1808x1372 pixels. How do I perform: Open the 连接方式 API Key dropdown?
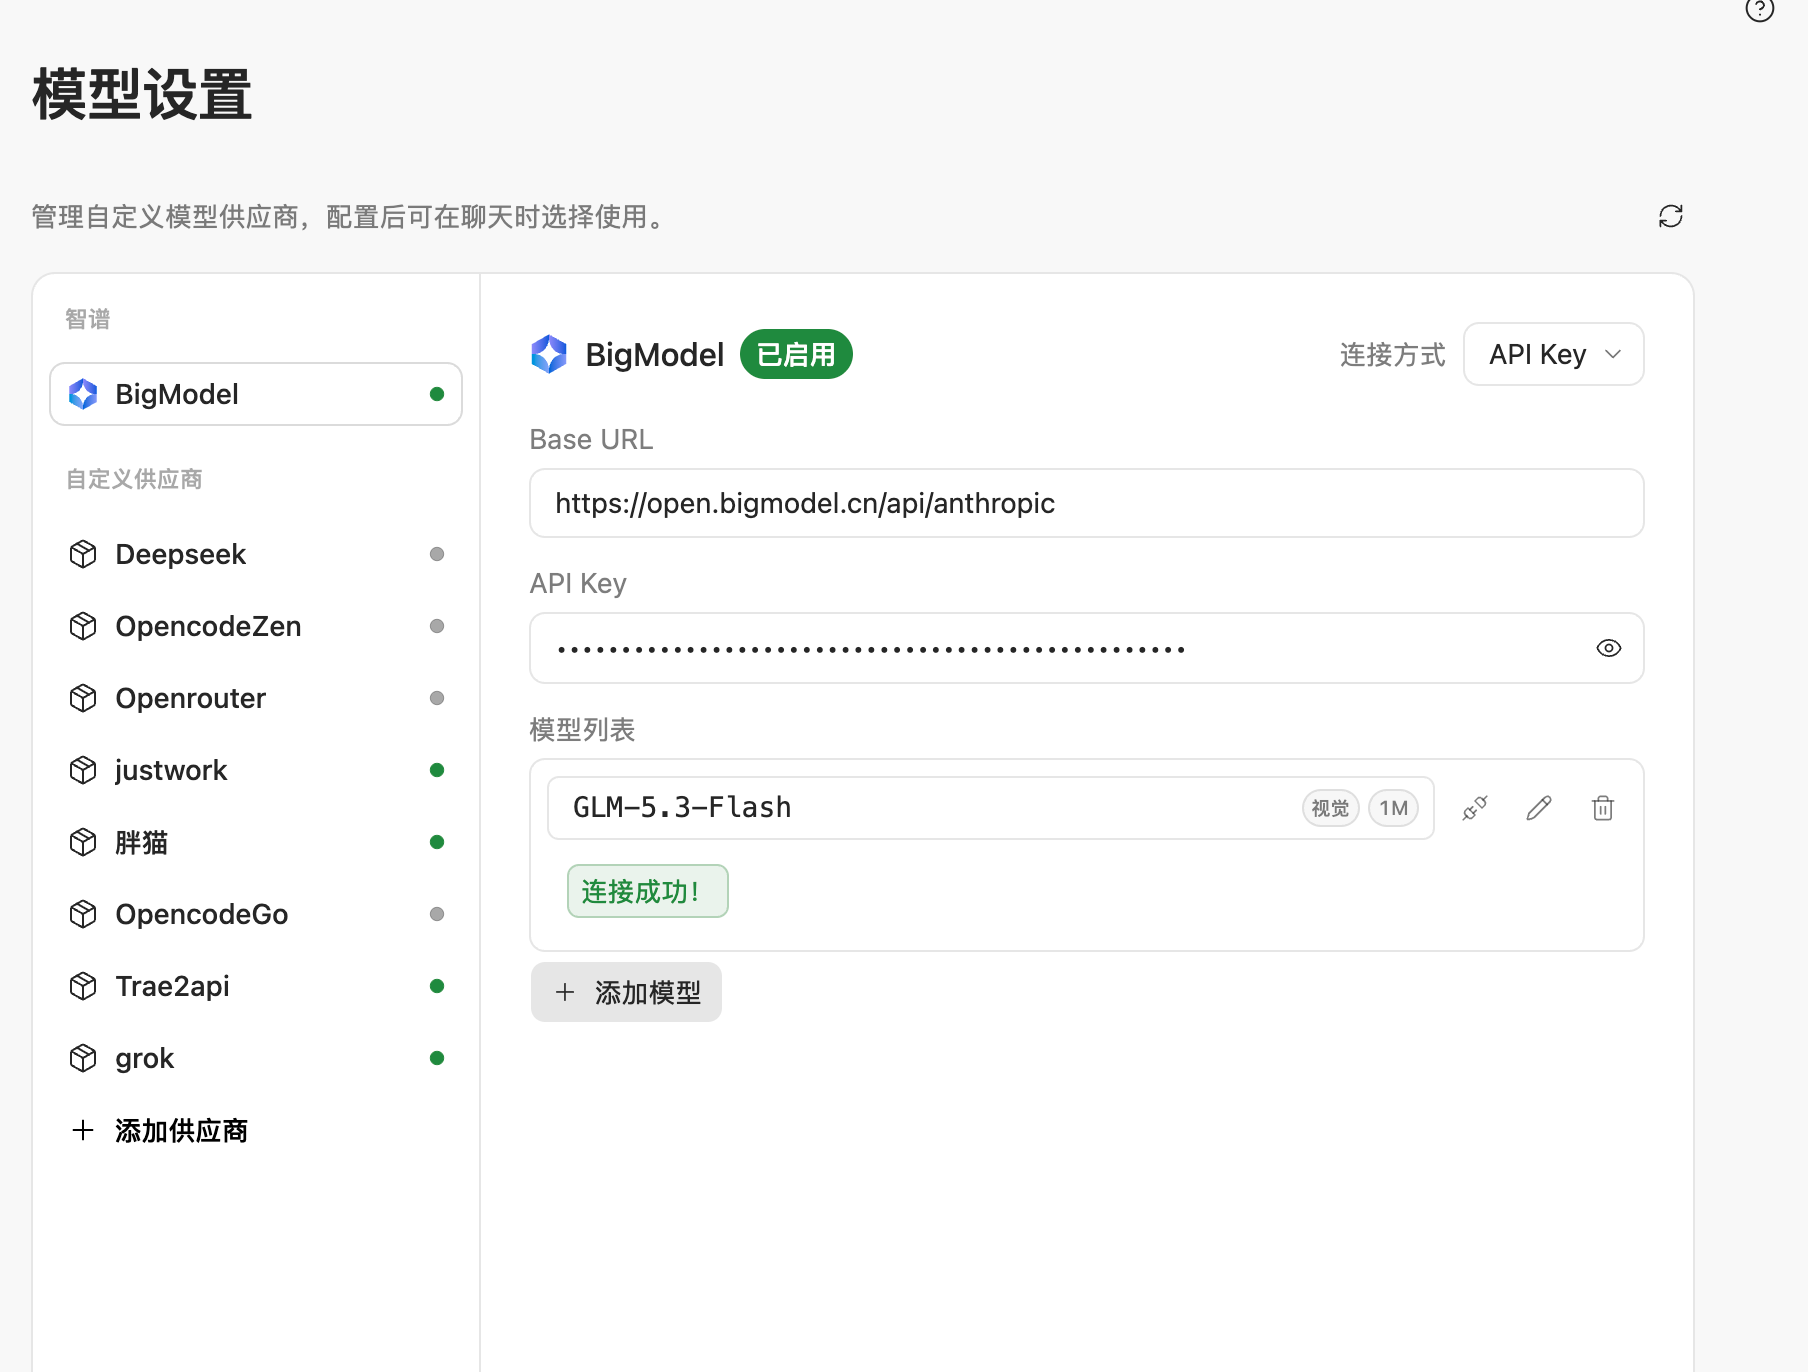pos(1554,354)
